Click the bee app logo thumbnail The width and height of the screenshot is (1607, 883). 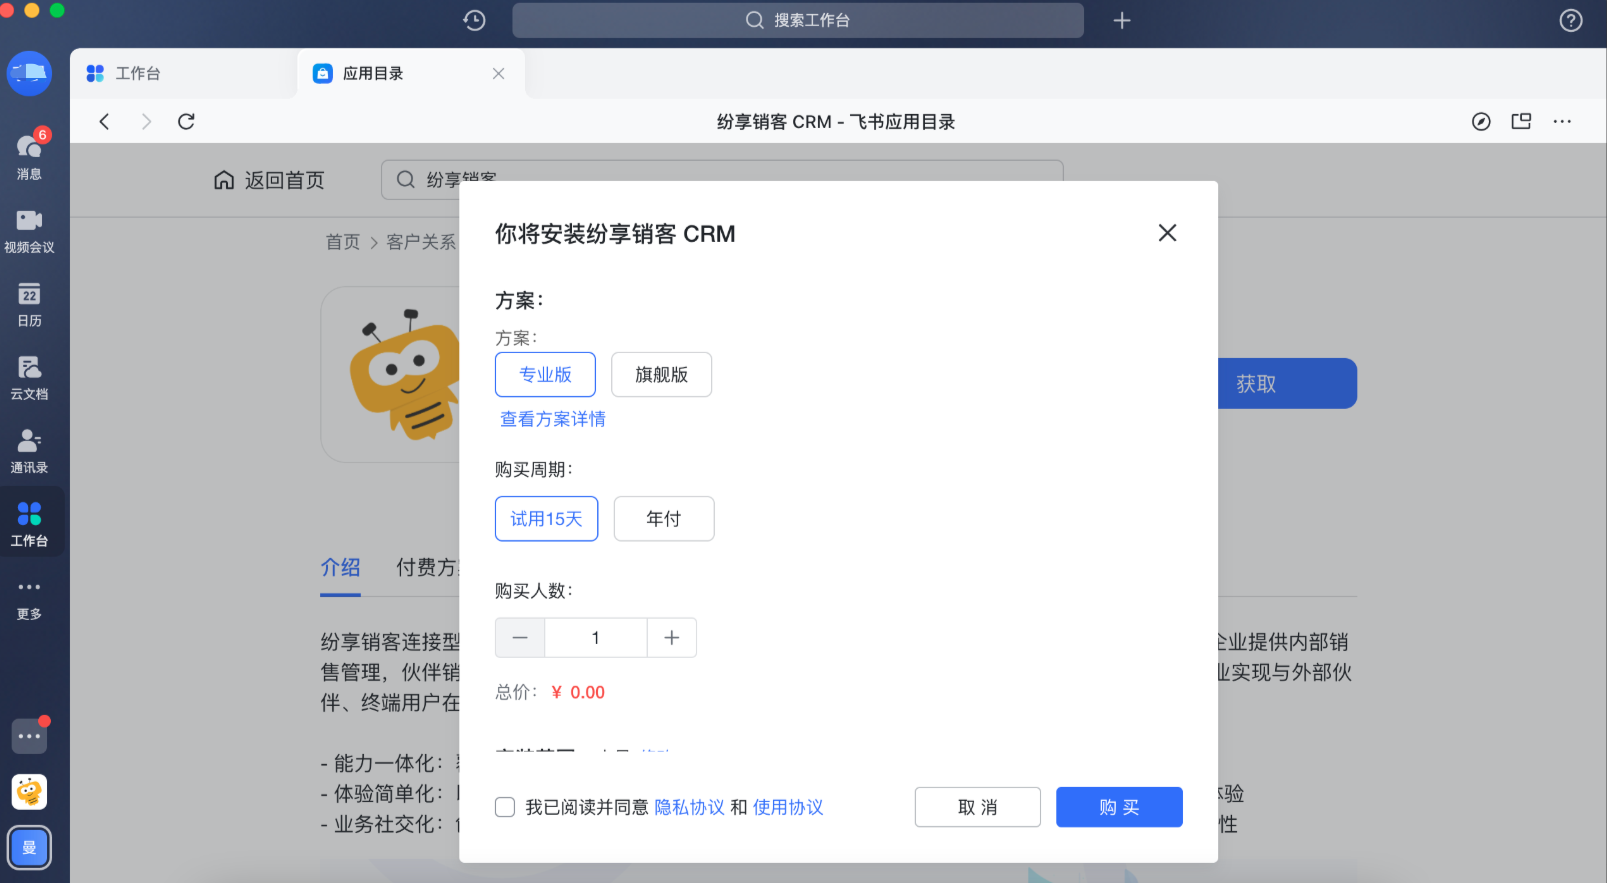390,374
